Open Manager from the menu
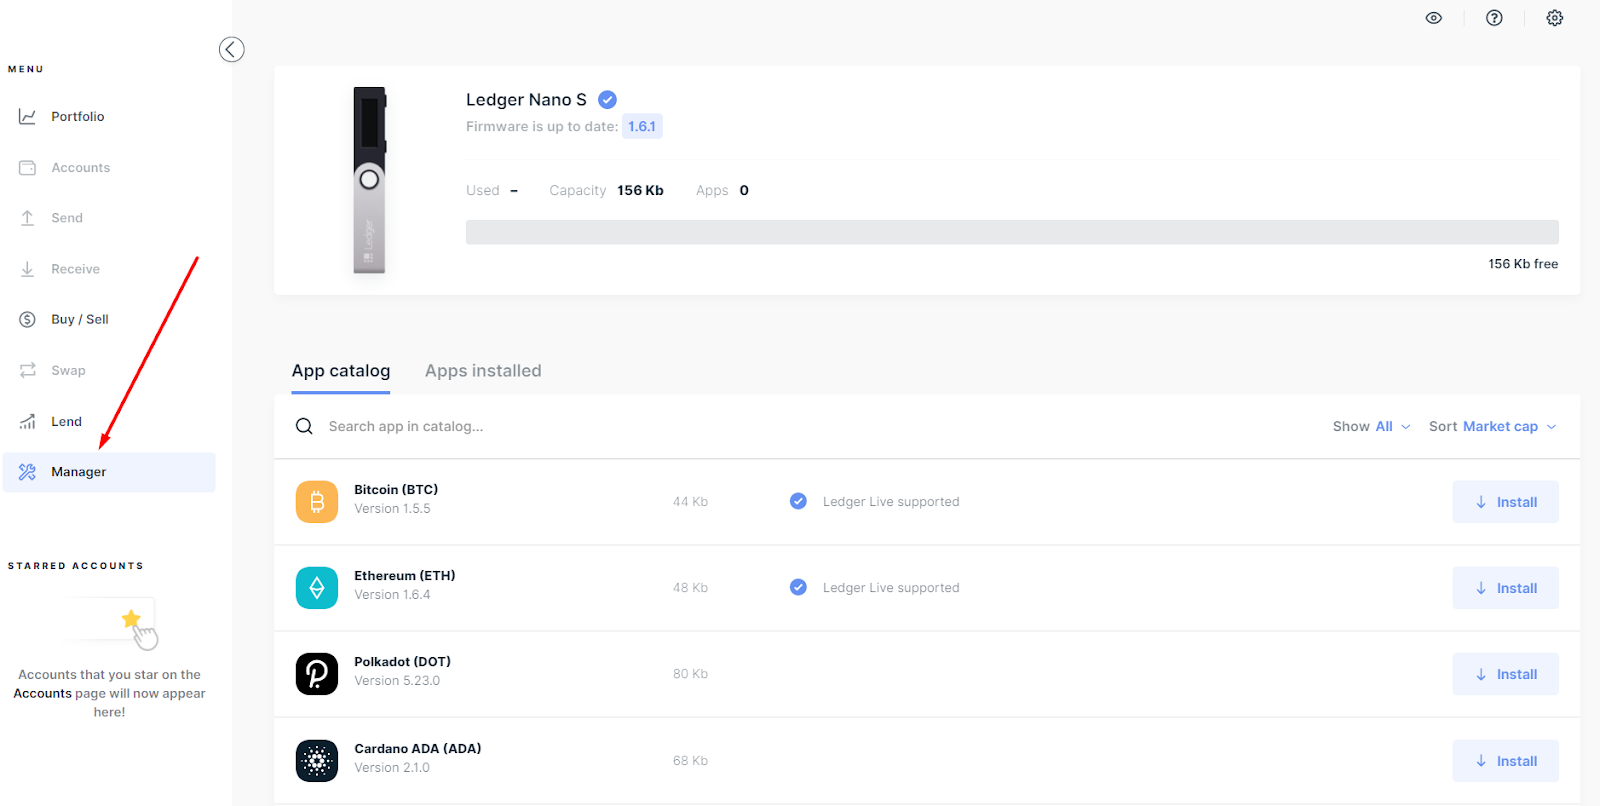The height and width of the screenshot is (806, 1600). tap(108, 472)
